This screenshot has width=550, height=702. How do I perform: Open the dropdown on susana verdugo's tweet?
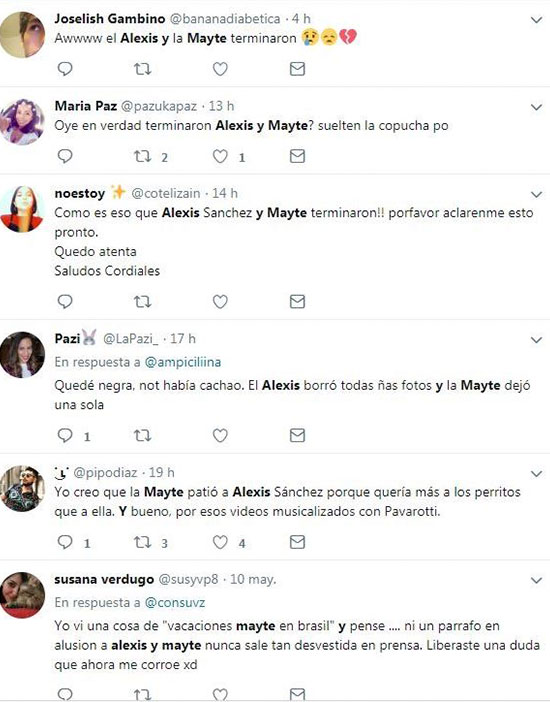click(x=536, y=581)
